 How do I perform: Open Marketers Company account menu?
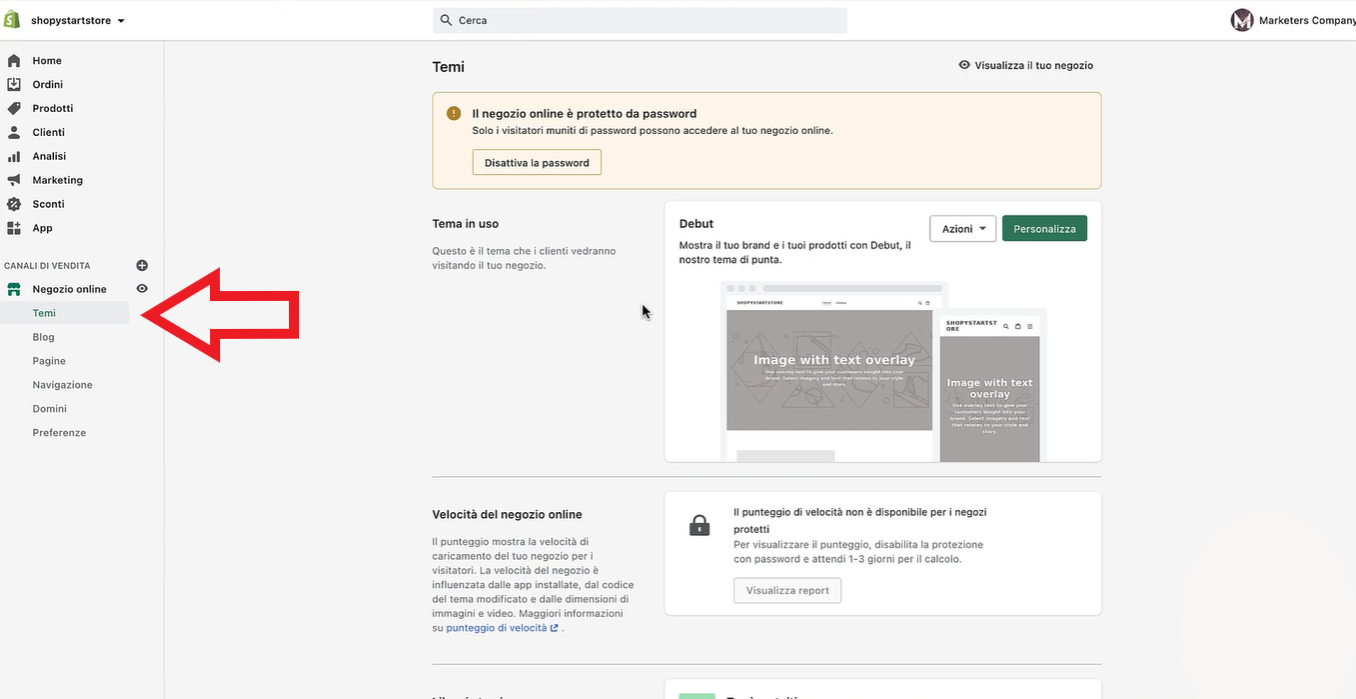point(1292,20)
